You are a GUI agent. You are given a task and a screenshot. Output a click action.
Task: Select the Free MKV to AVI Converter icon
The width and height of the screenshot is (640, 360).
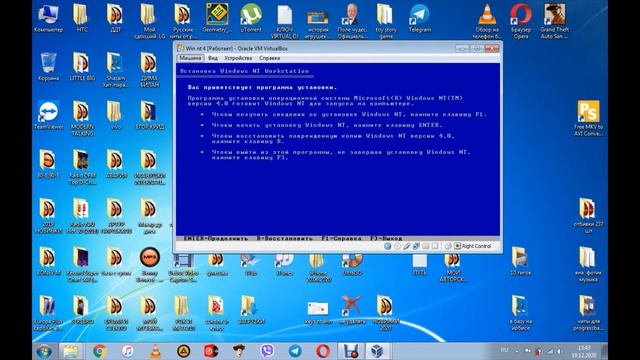click(588, 118)
